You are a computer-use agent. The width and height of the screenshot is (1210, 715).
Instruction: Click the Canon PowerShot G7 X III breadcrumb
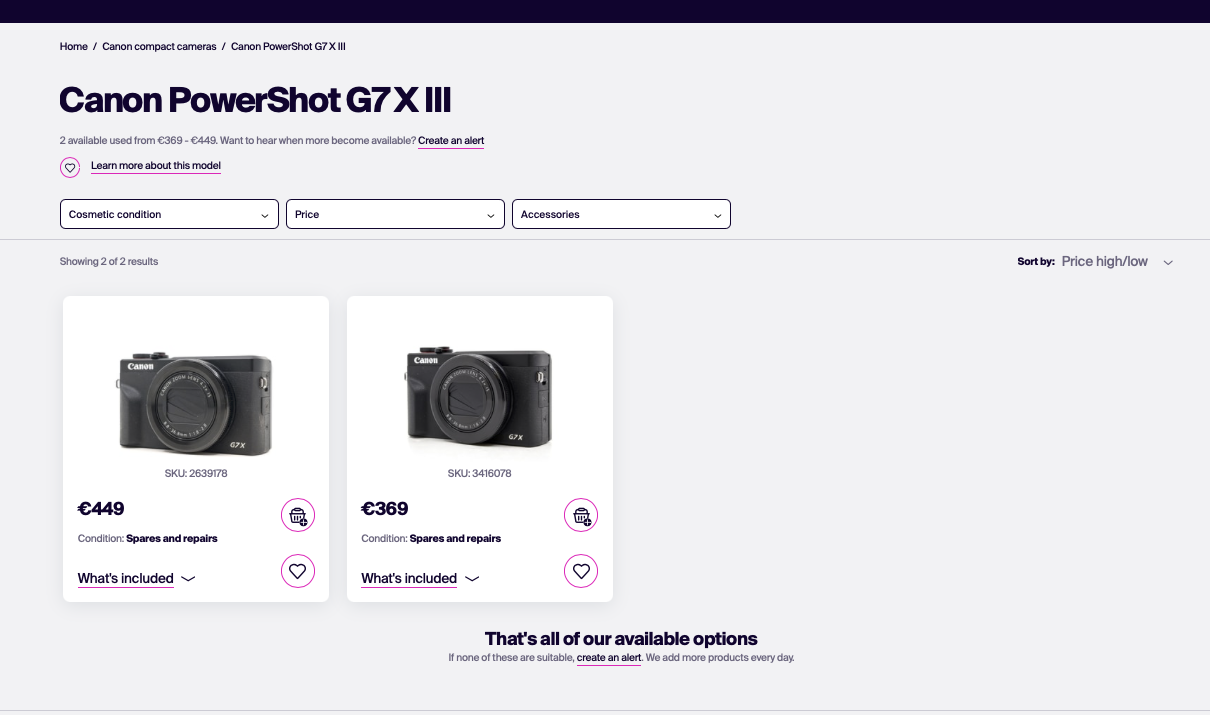coord(288,47)
